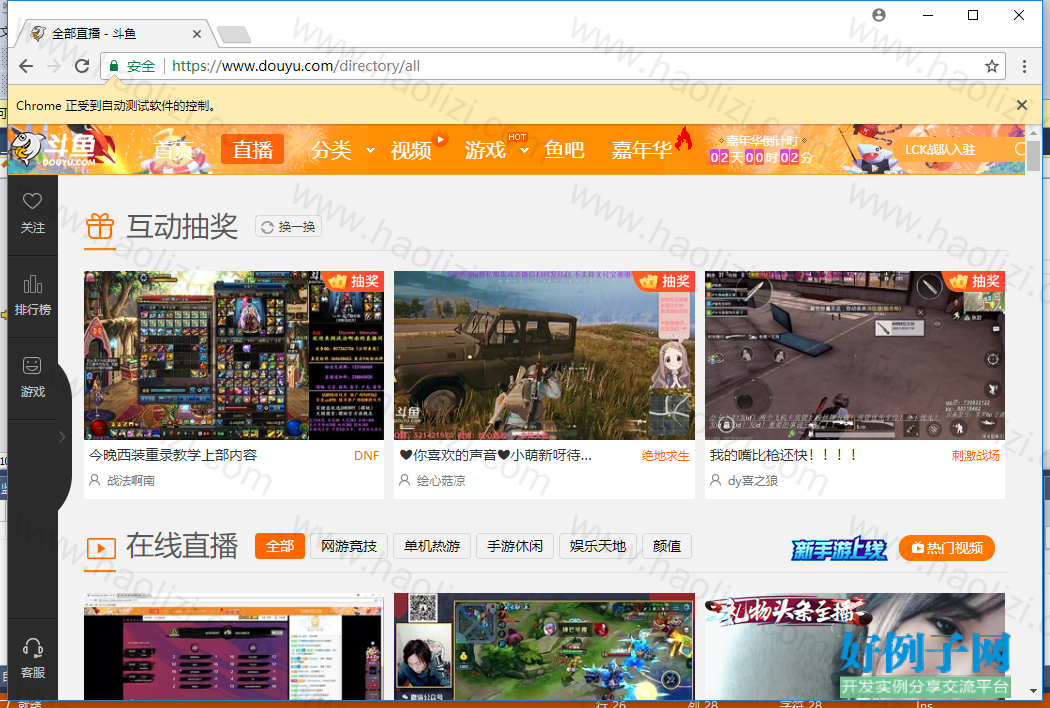Select the 颜值 filter tab
Image resolution: width=1050 pixels, height=708 pixels.
(666, 546)
